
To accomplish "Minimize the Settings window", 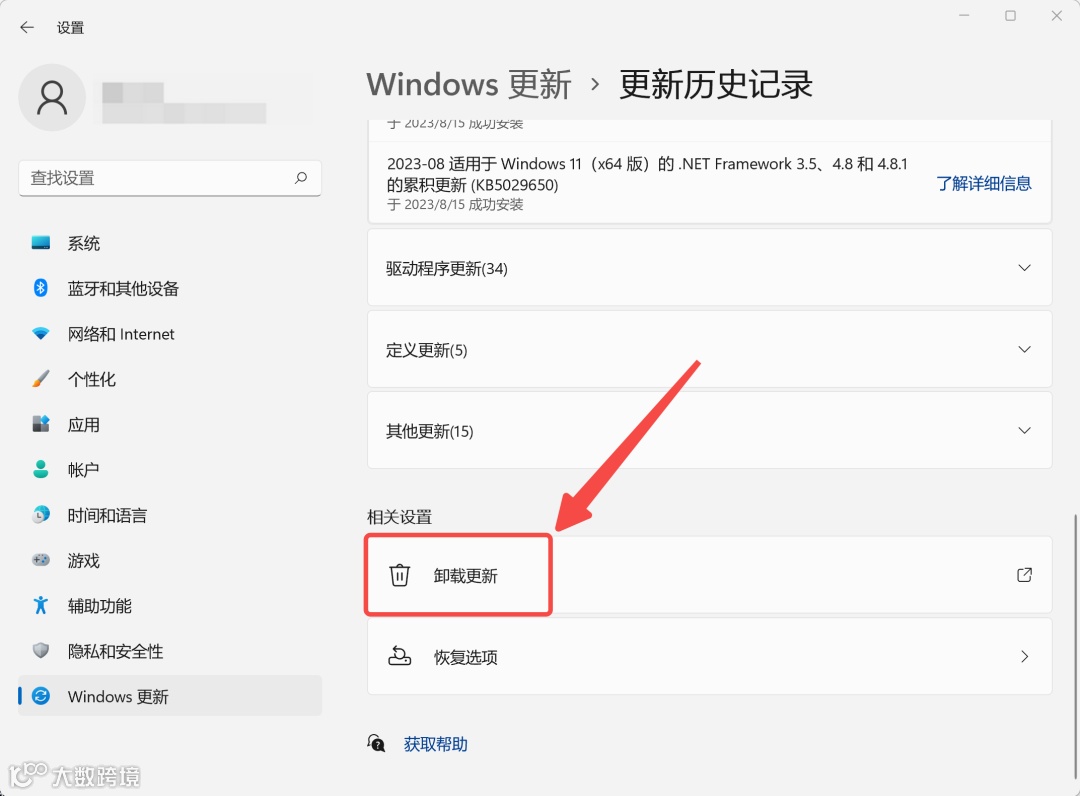I will 964,16.
